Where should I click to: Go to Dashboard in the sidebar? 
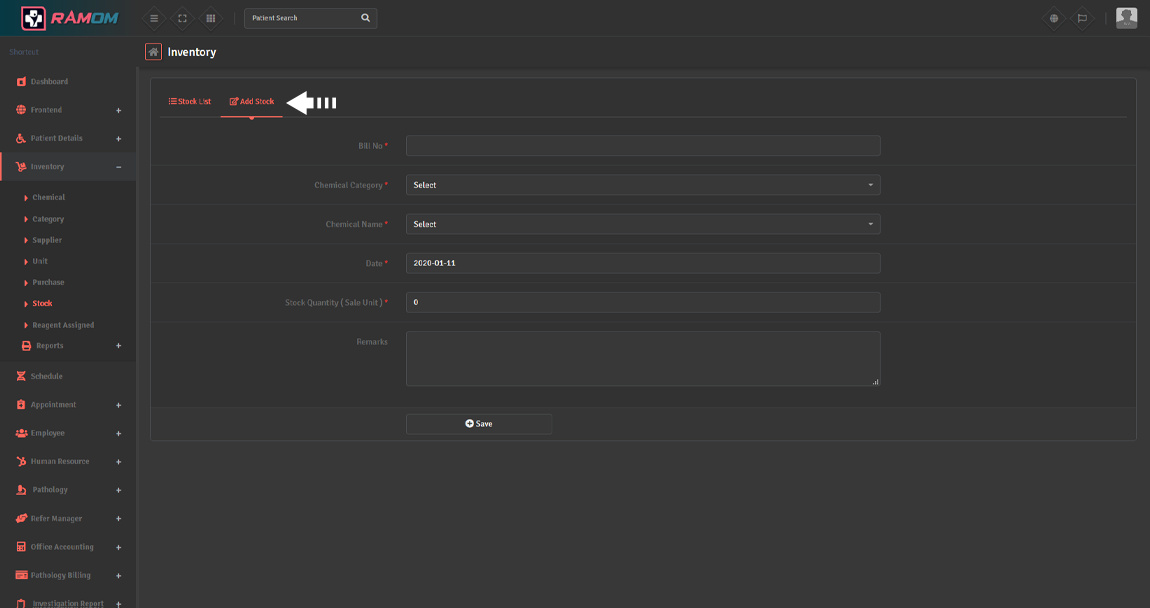tap(49, 81)
